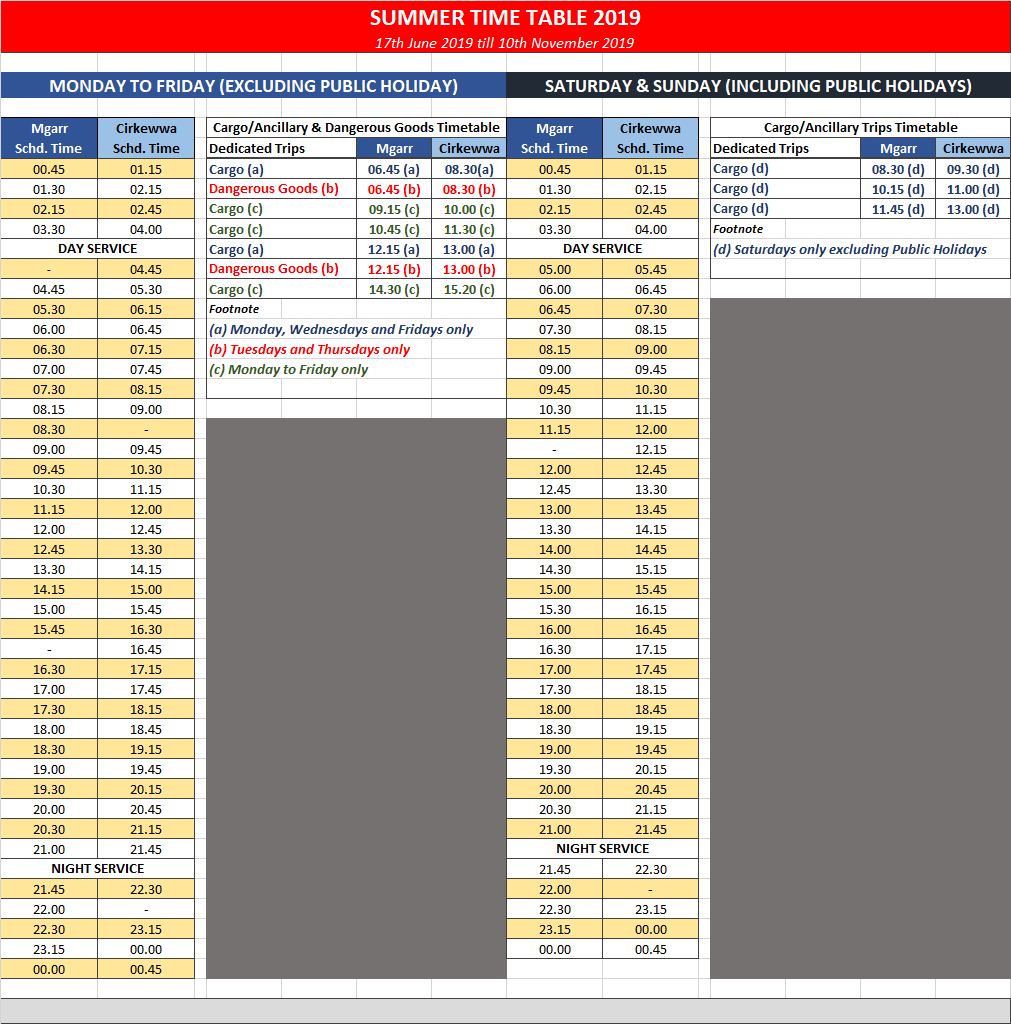The image size is (1011, 1024).
Task: Select the '09.15 (c)' cargo time
Action: pyautogui.click(x=394, y=210)
